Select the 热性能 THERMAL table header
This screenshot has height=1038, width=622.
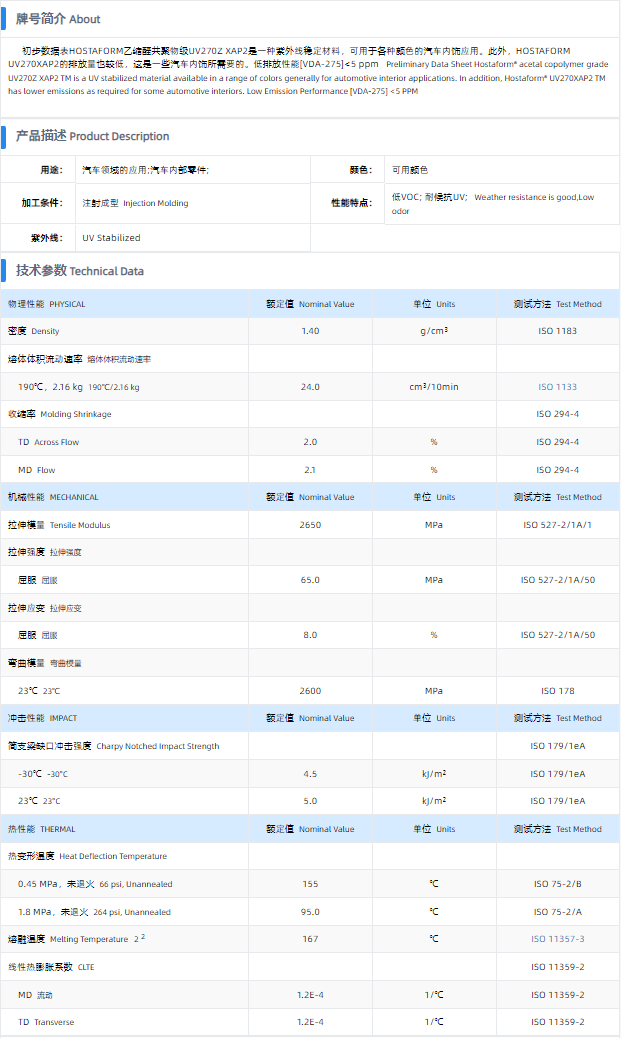point(42,829)
